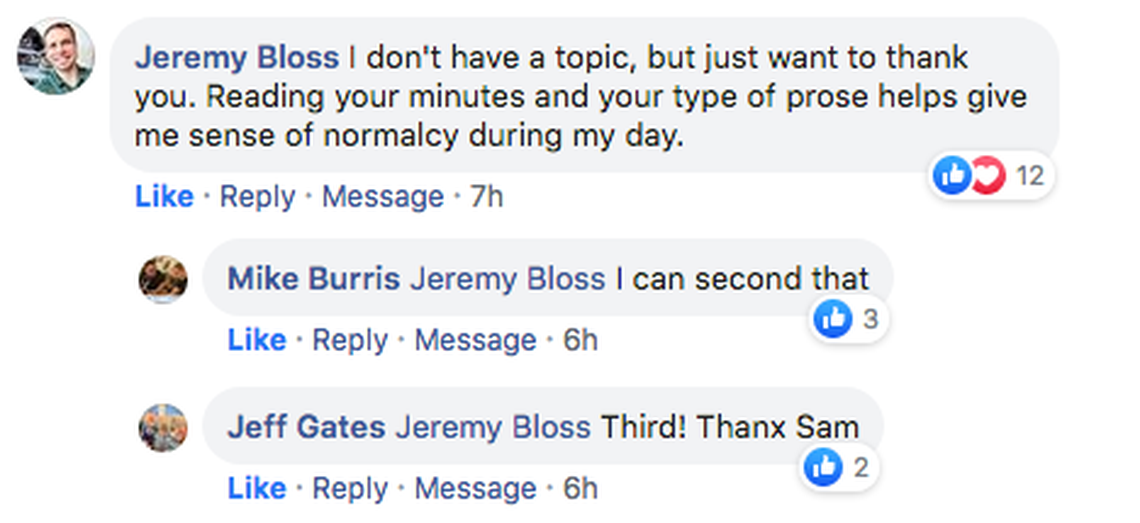Reply to Jeremy Bloss's comment

(257, 197)
